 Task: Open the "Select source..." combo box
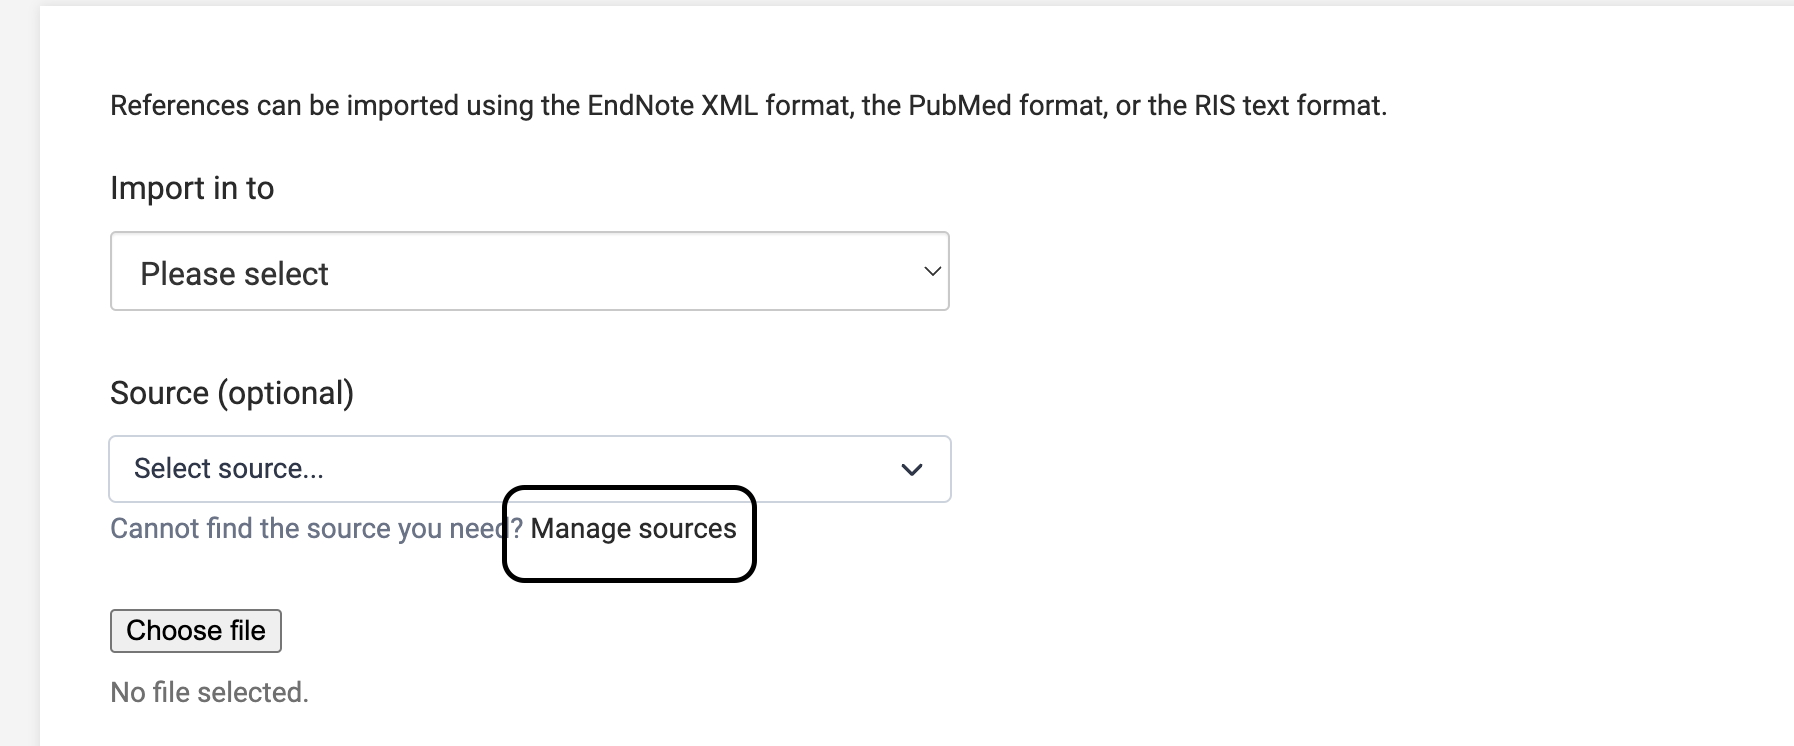(x=529, y=469)
